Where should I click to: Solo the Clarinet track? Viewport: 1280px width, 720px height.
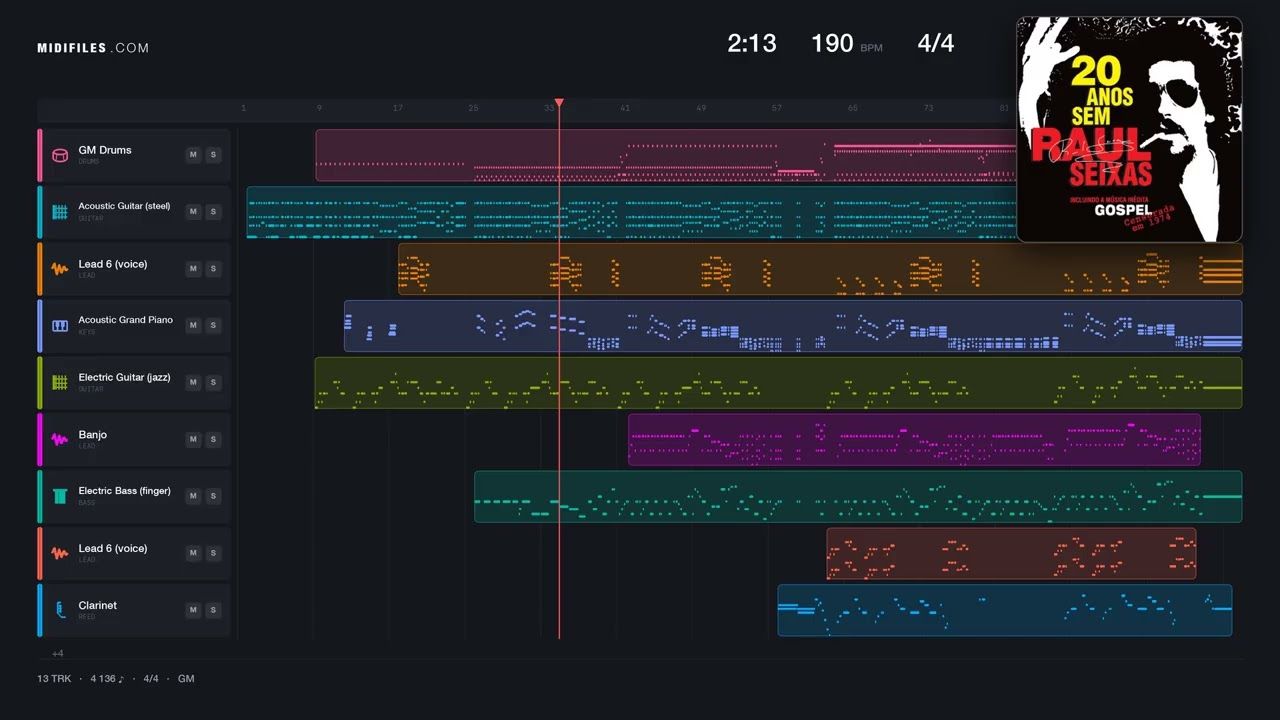(x=213, y=611)
